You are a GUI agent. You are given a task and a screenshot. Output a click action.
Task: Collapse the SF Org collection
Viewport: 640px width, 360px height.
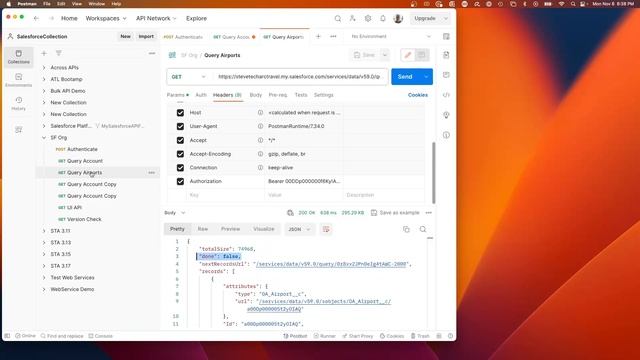(x=44, y=138)
